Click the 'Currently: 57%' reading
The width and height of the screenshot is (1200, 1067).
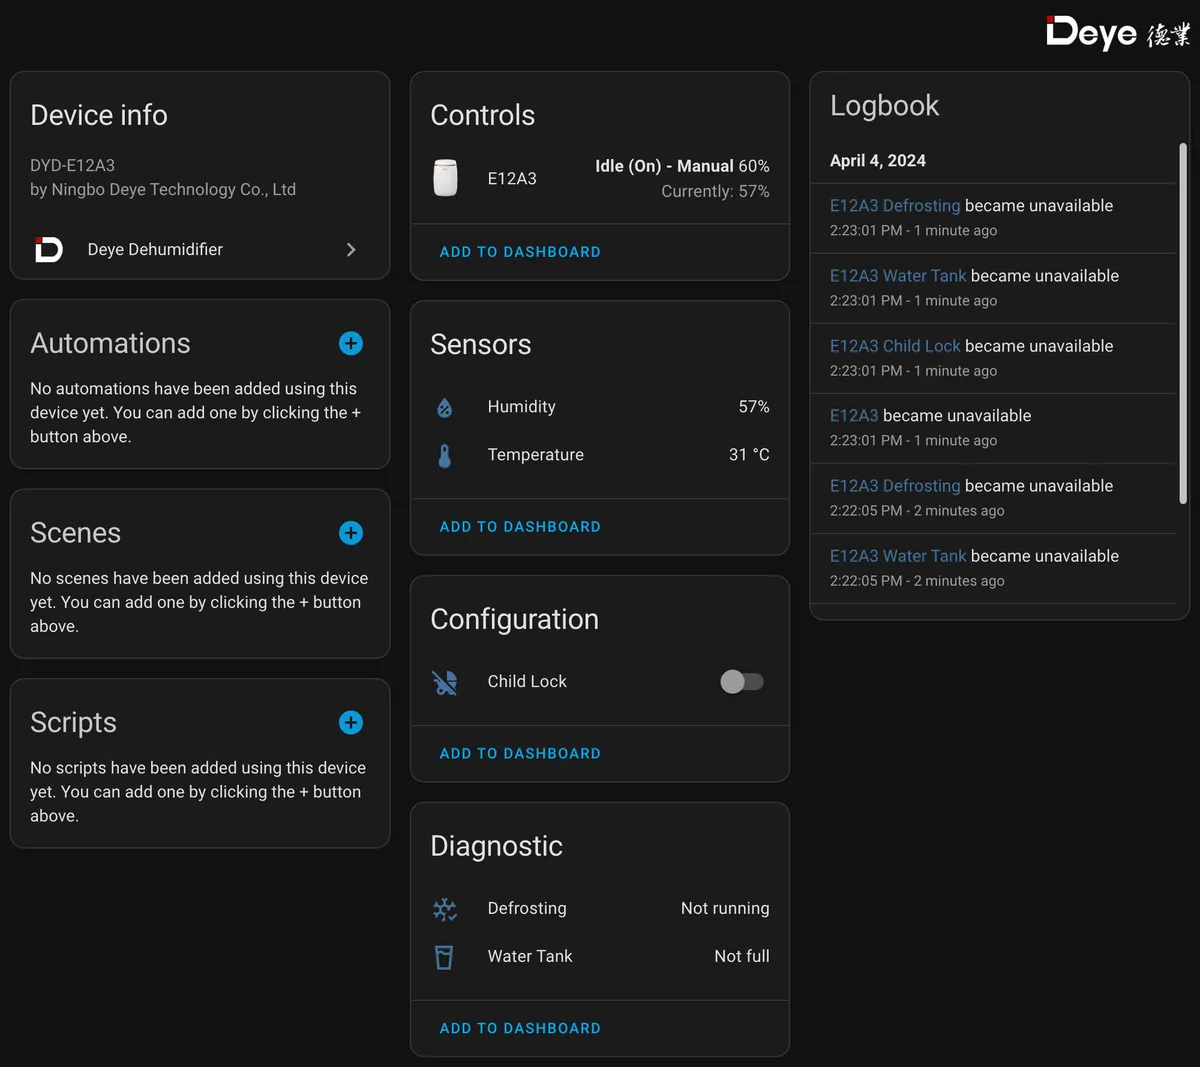(x=715, y=191)
